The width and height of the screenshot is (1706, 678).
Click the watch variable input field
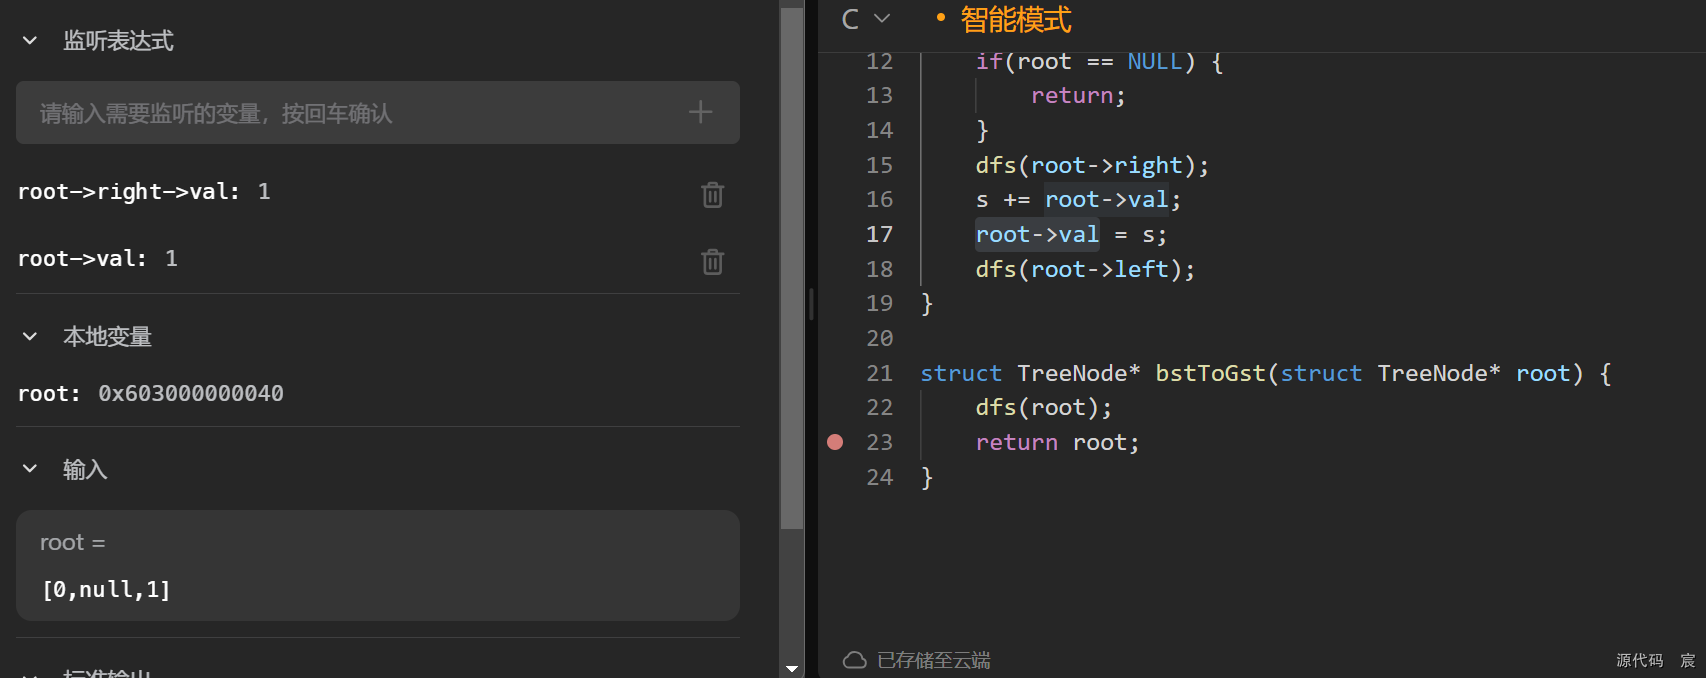378,113
